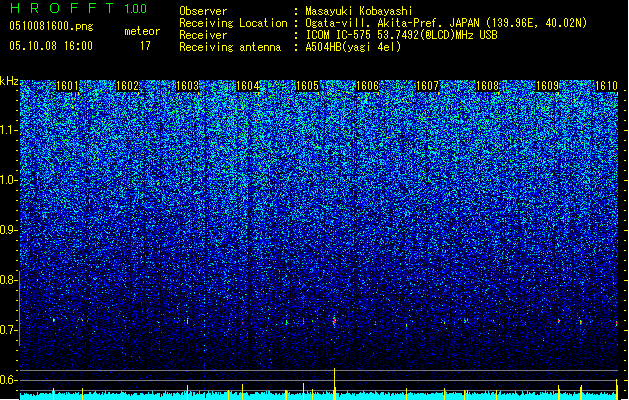The image size is (629, 400).
Task: Click the 1.1 kHz axis label
Action: 9,130
